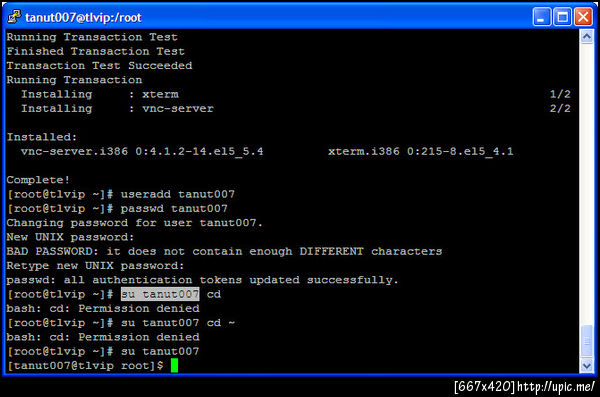Minimize the tanut007@tlvip terminal window
600x397 pixels.
point(541,17)
